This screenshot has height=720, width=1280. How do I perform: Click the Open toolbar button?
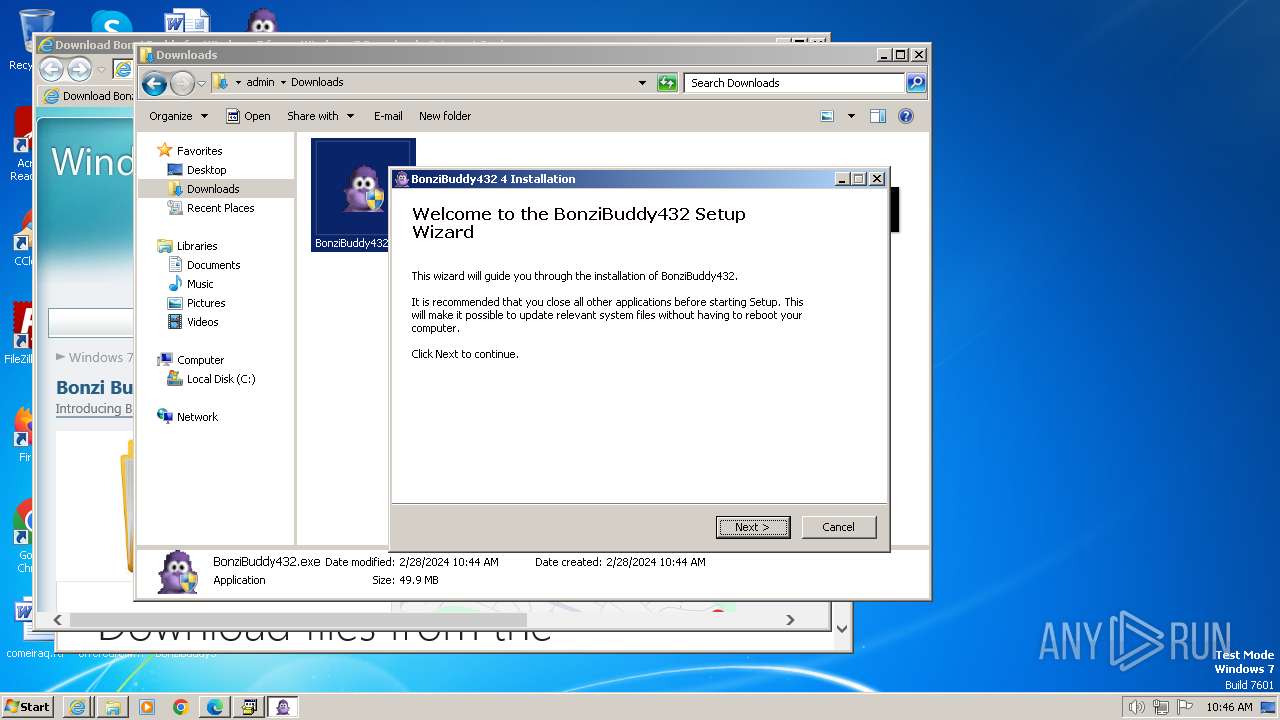(x=248, y=116)
